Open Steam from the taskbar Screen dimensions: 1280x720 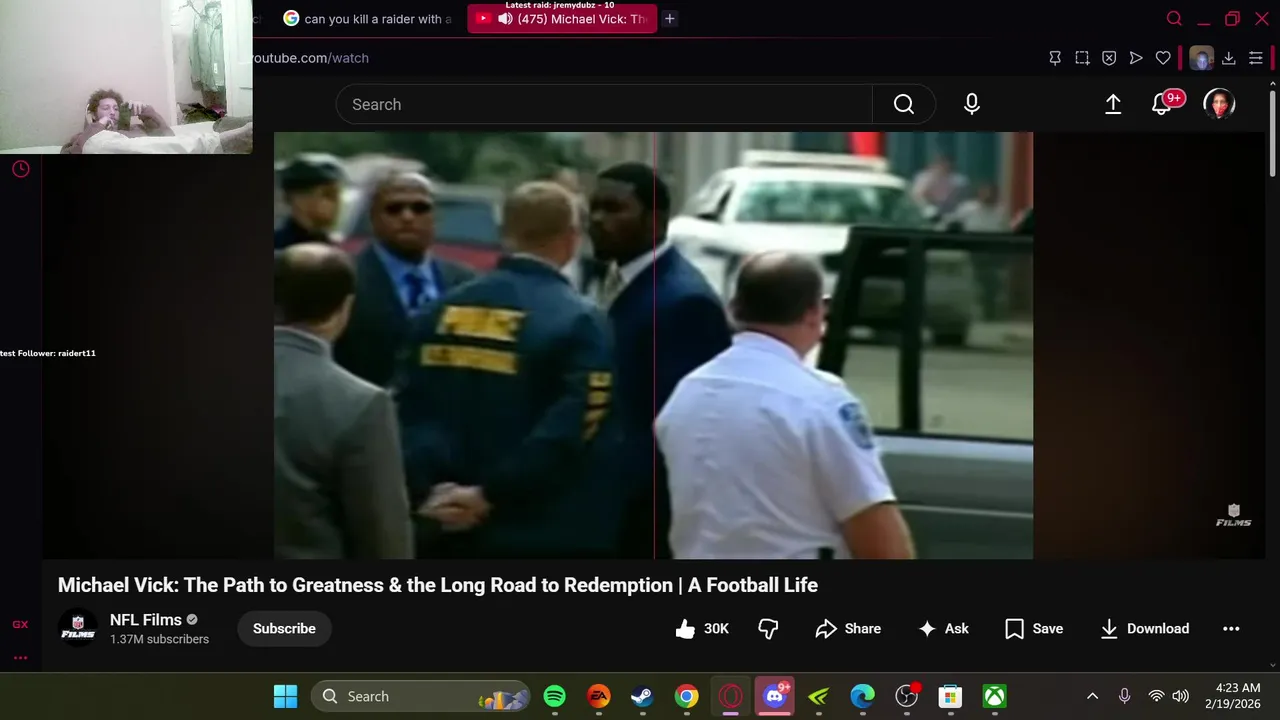pyautogui.click(x=643, y=696)
